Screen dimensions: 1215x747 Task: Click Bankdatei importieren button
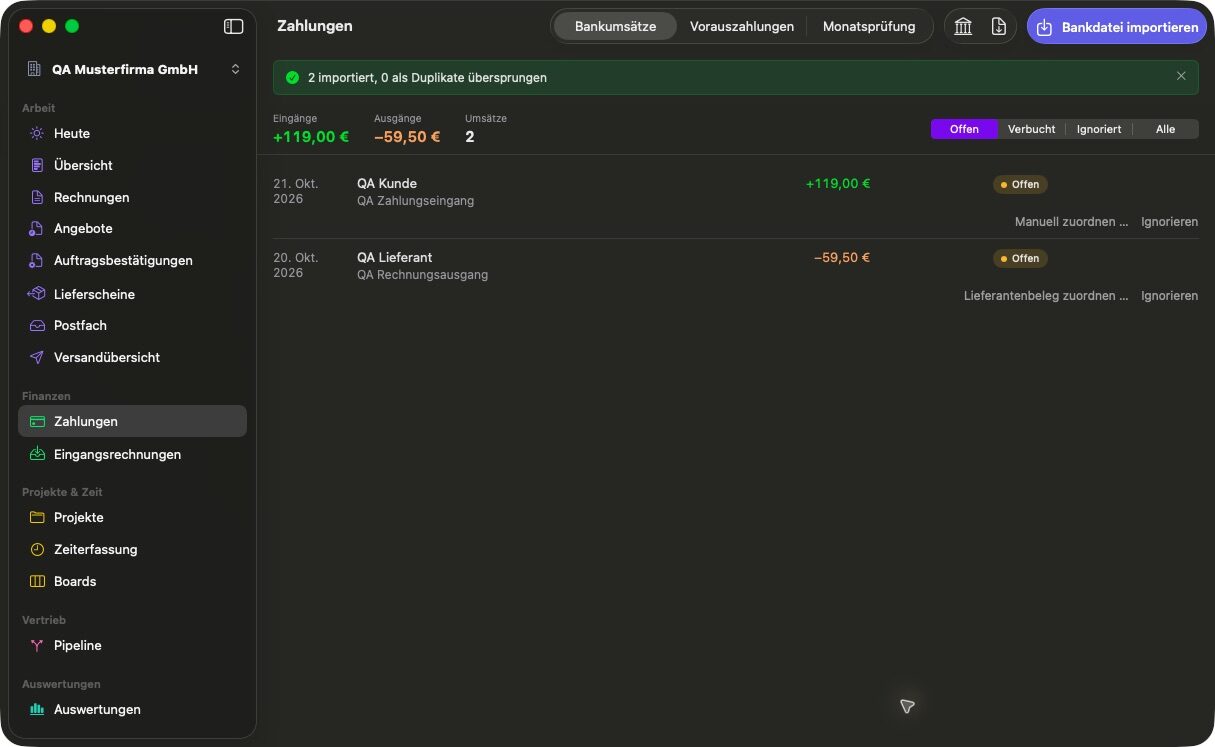1117,27
